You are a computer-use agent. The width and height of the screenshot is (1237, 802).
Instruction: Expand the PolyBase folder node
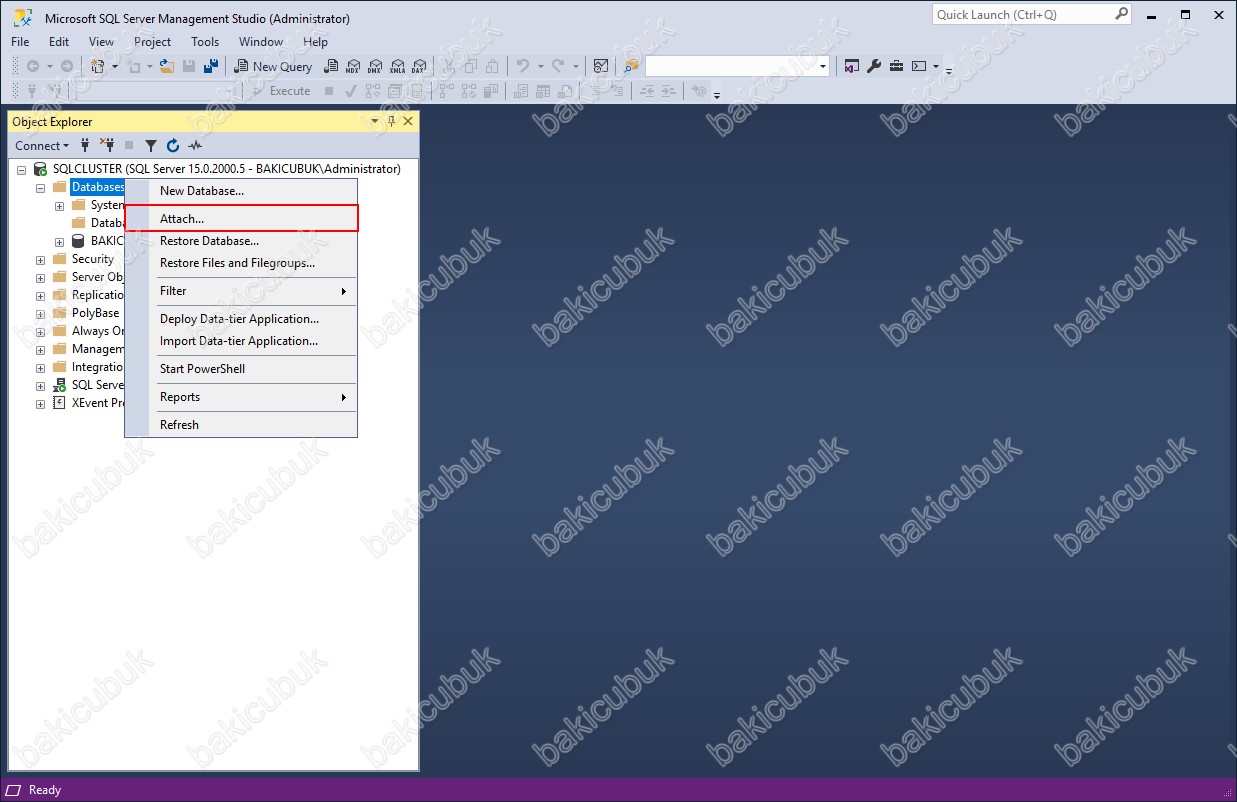(x=41, y=314)
